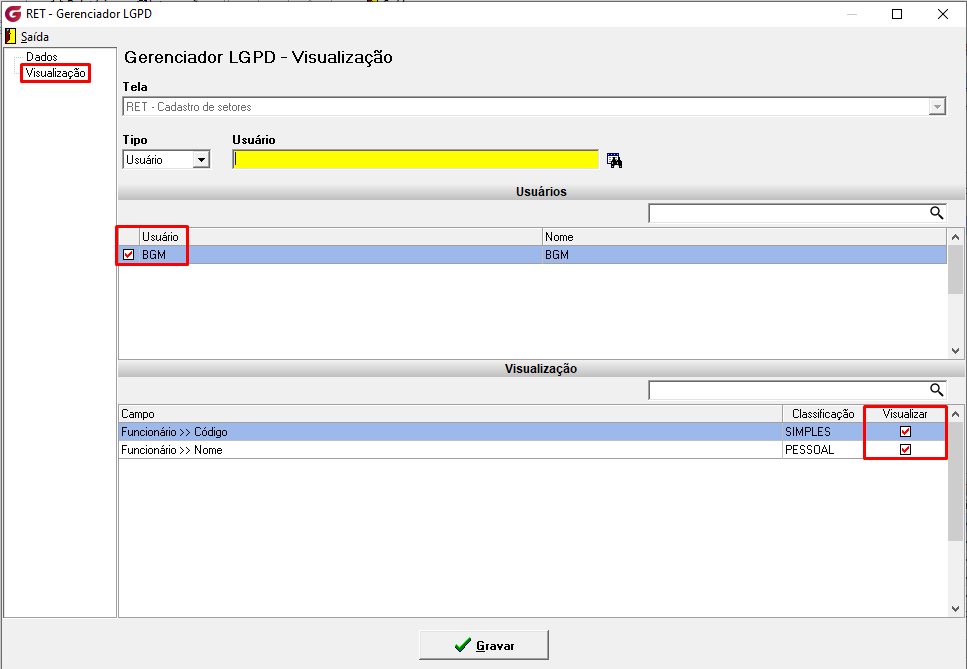Click the Classificação column header

pyautogui.click(x=823, y=414)
